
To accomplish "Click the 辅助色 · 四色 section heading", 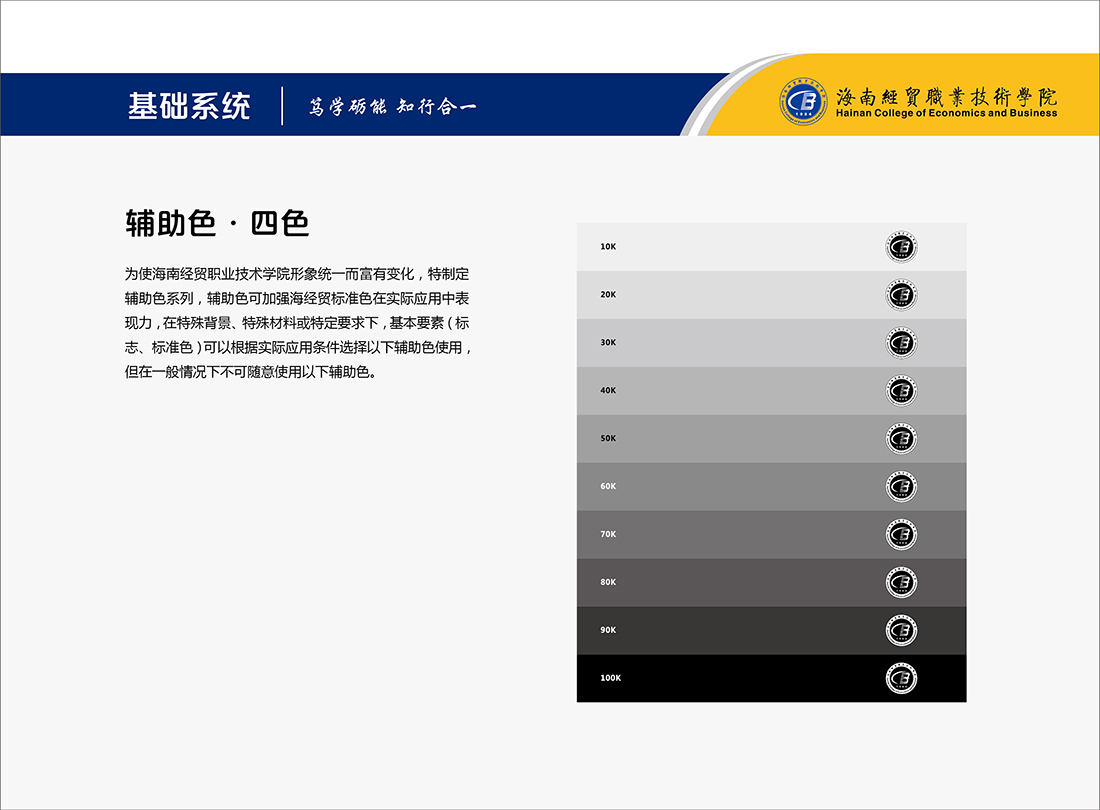I will [x=217, y=223].
